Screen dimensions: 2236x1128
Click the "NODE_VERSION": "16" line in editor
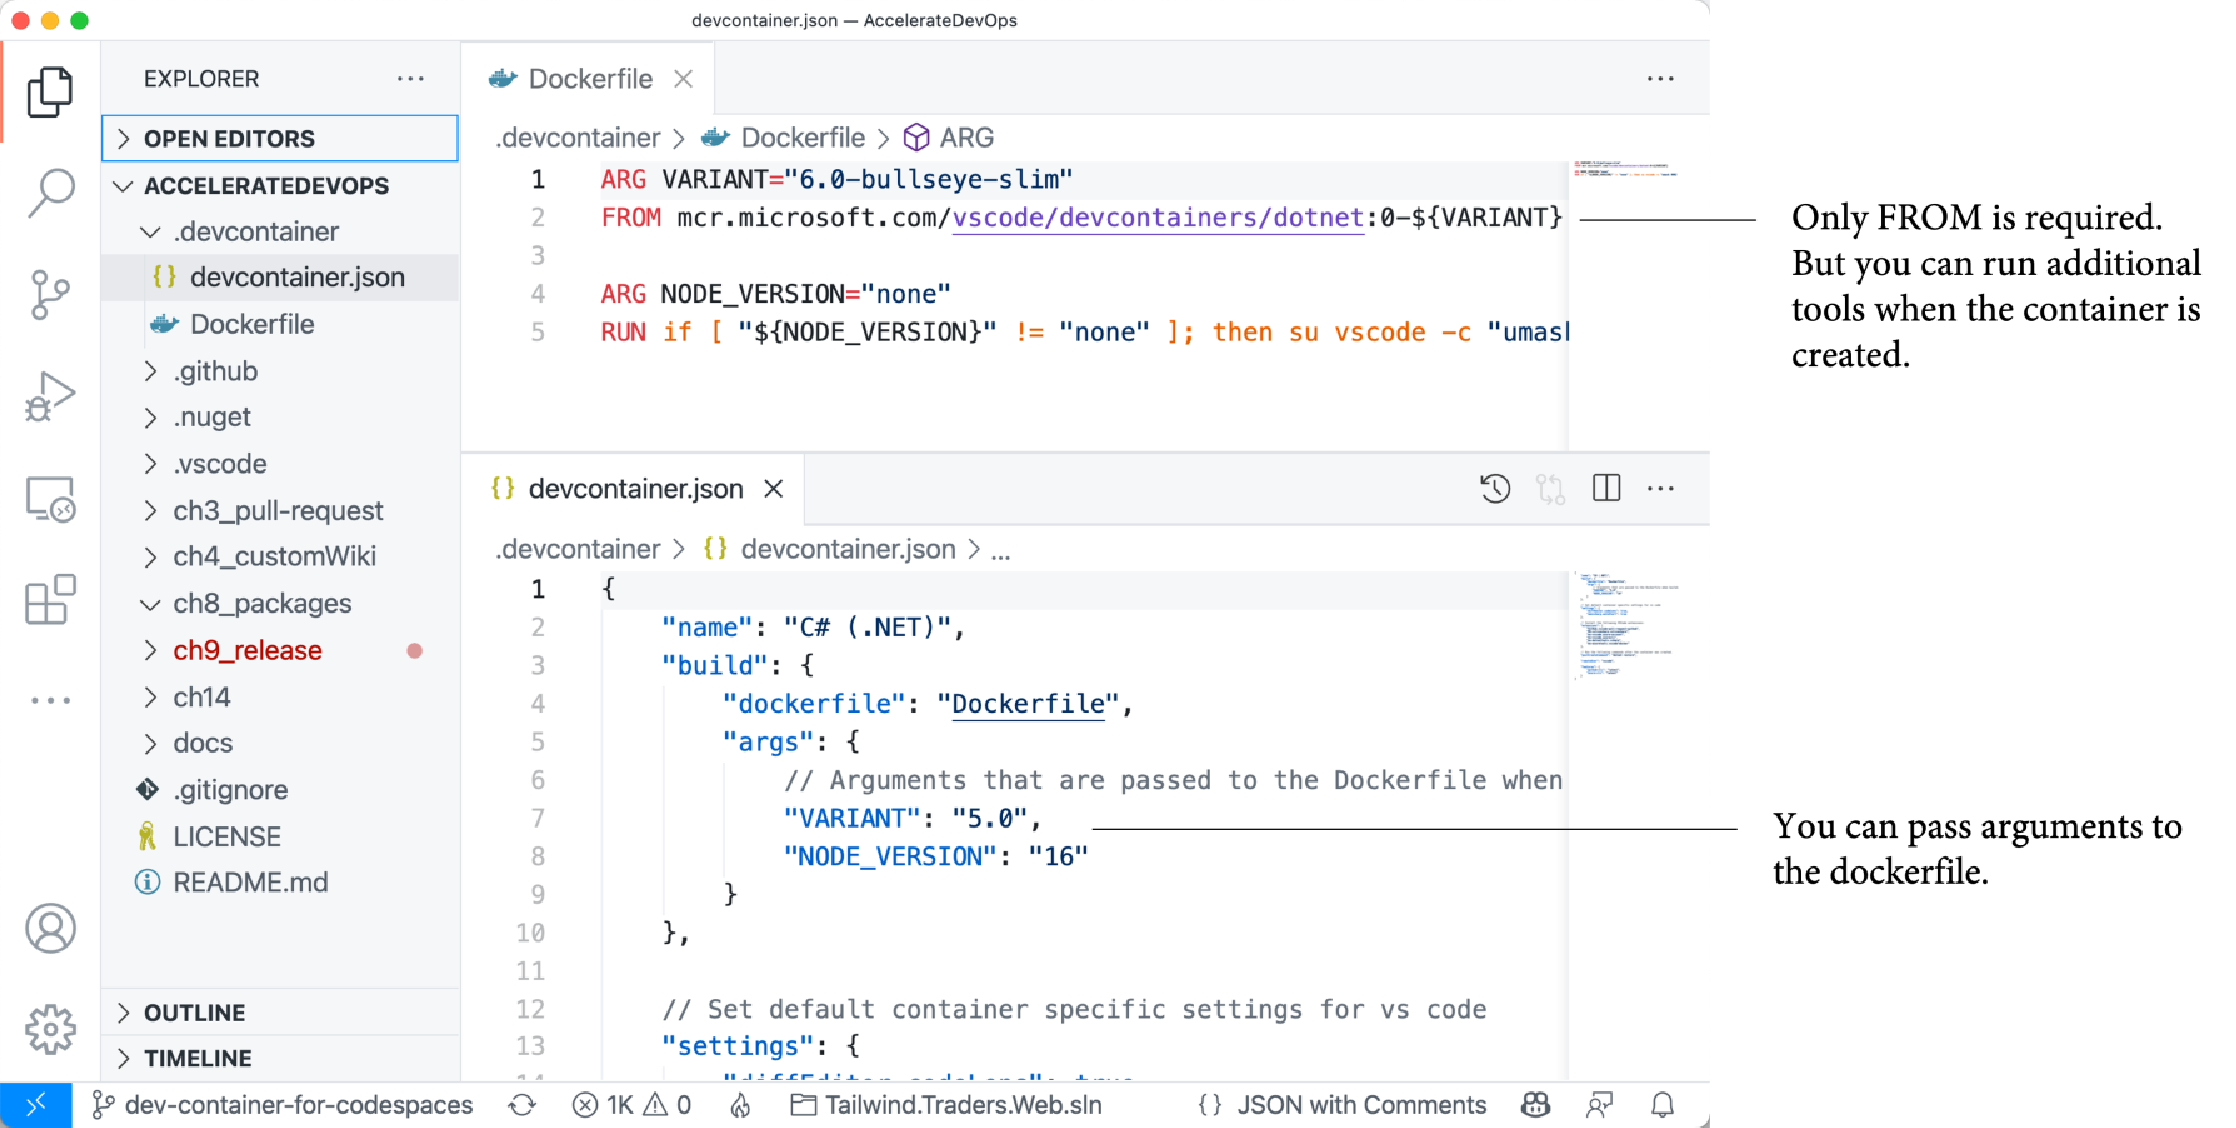(x=935, y=856)
